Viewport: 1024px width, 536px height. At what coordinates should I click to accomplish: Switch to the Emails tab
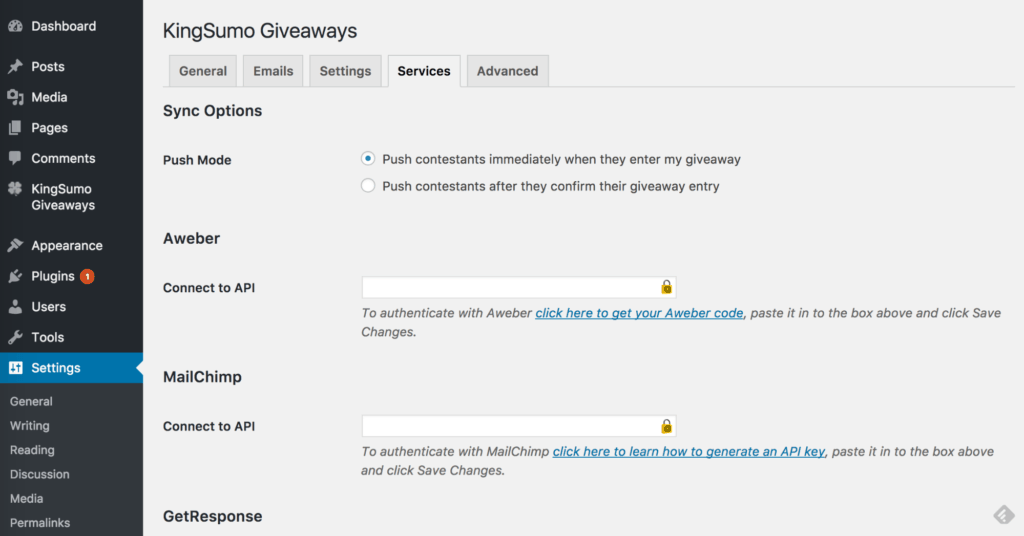(x=273, y=71)
